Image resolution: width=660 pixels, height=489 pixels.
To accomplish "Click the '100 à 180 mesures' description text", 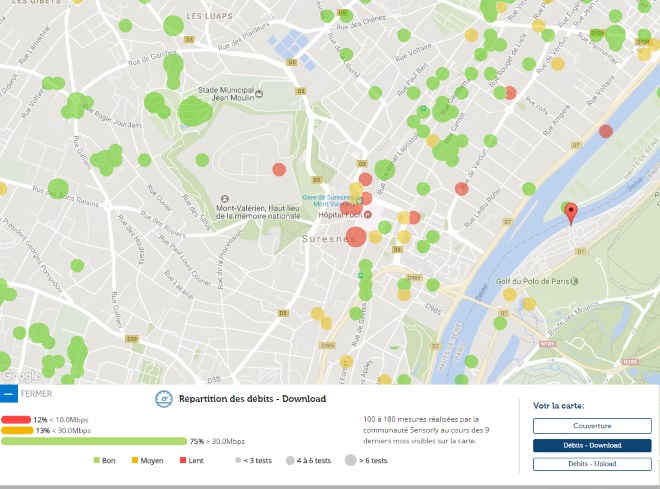I will click(426, 430).
